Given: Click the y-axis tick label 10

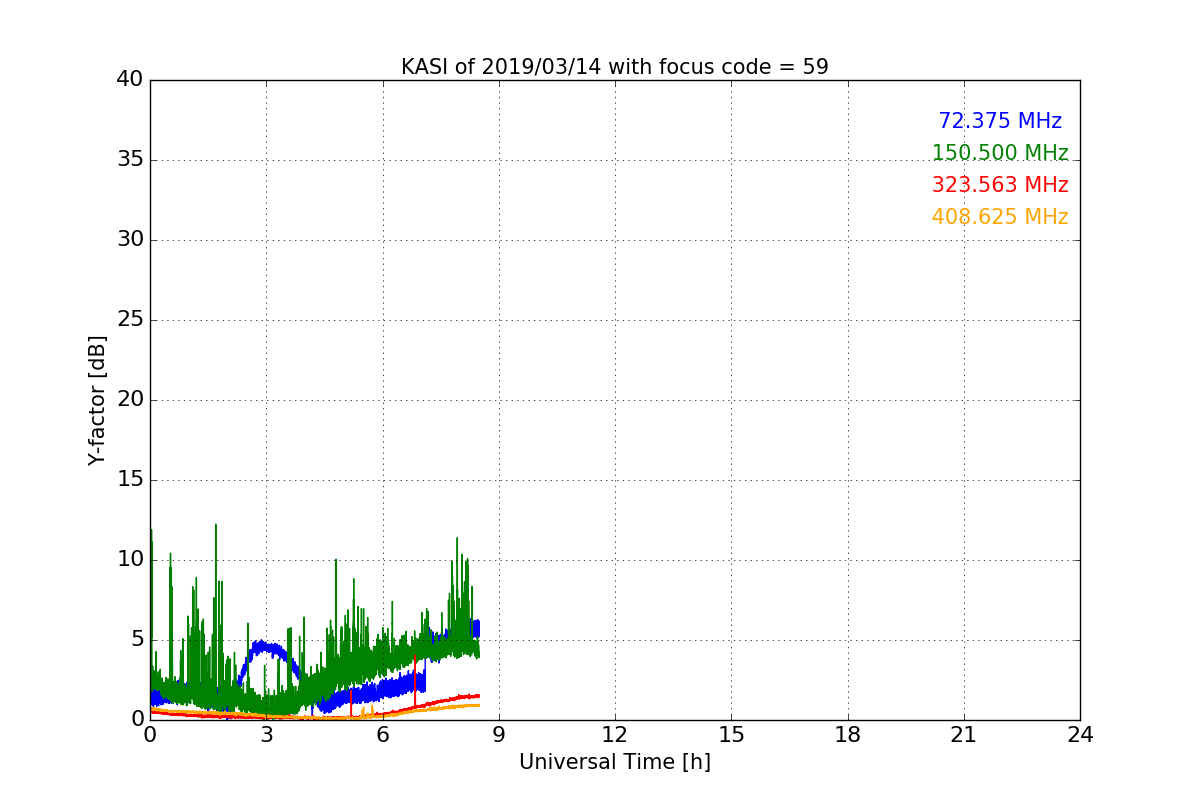Looking at the screenshot, I should [130, 560].
